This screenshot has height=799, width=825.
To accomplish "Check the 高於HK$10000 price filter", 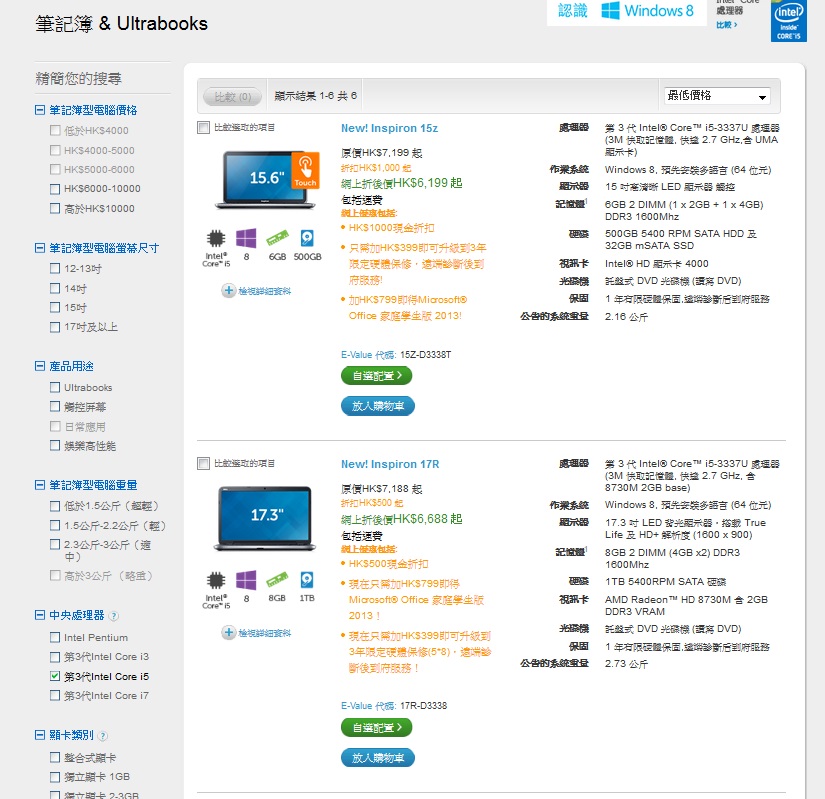I will click(55, 208).
